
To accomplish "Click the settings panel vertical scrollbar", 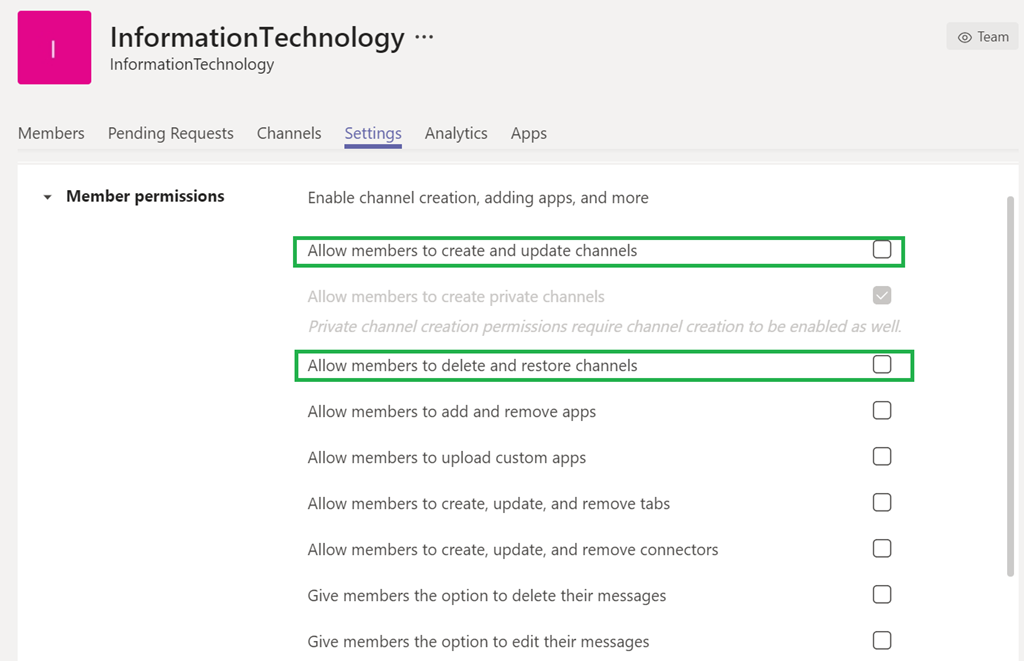I will pos(1010,387).
